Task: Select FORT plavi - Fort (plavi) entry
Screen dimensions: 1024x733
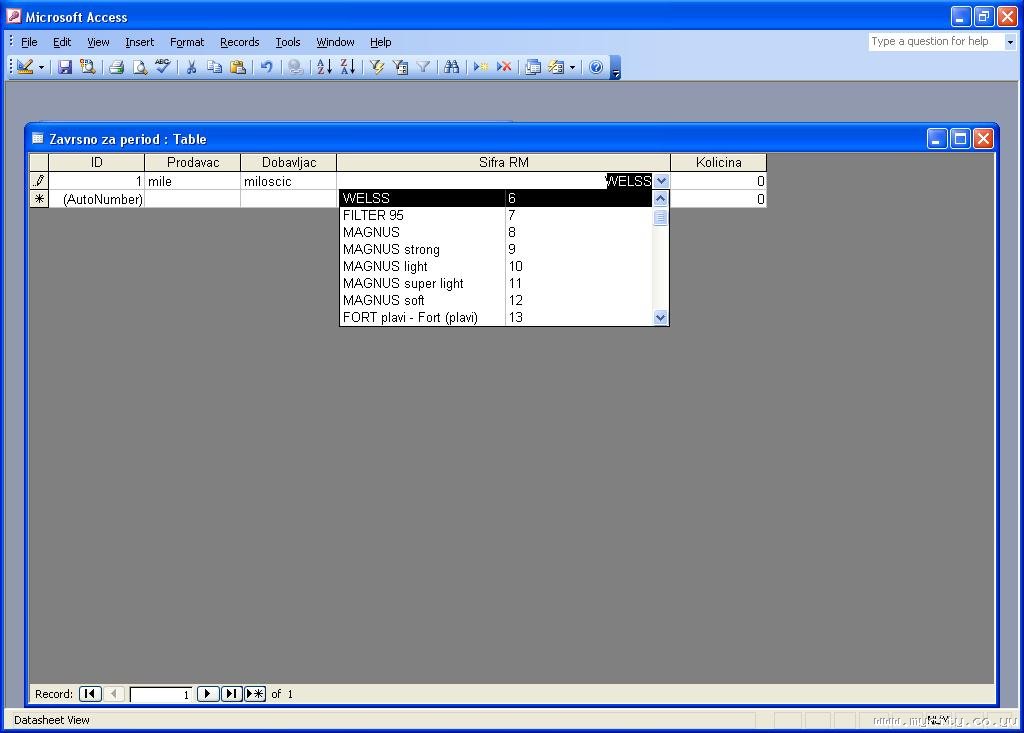Action: (x=496, y=317)
